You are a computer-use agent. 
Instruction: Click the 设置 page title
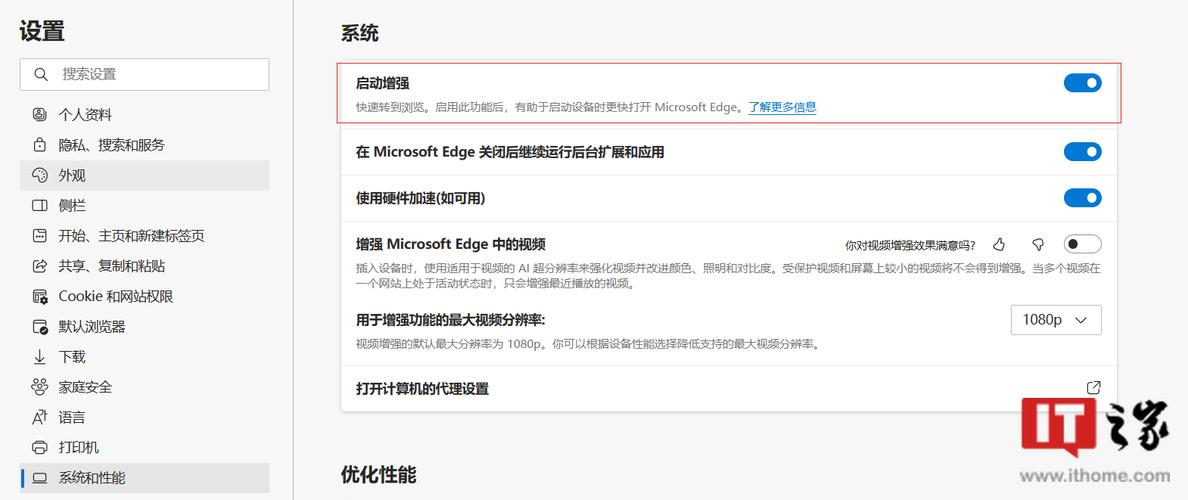coord(42,31)
